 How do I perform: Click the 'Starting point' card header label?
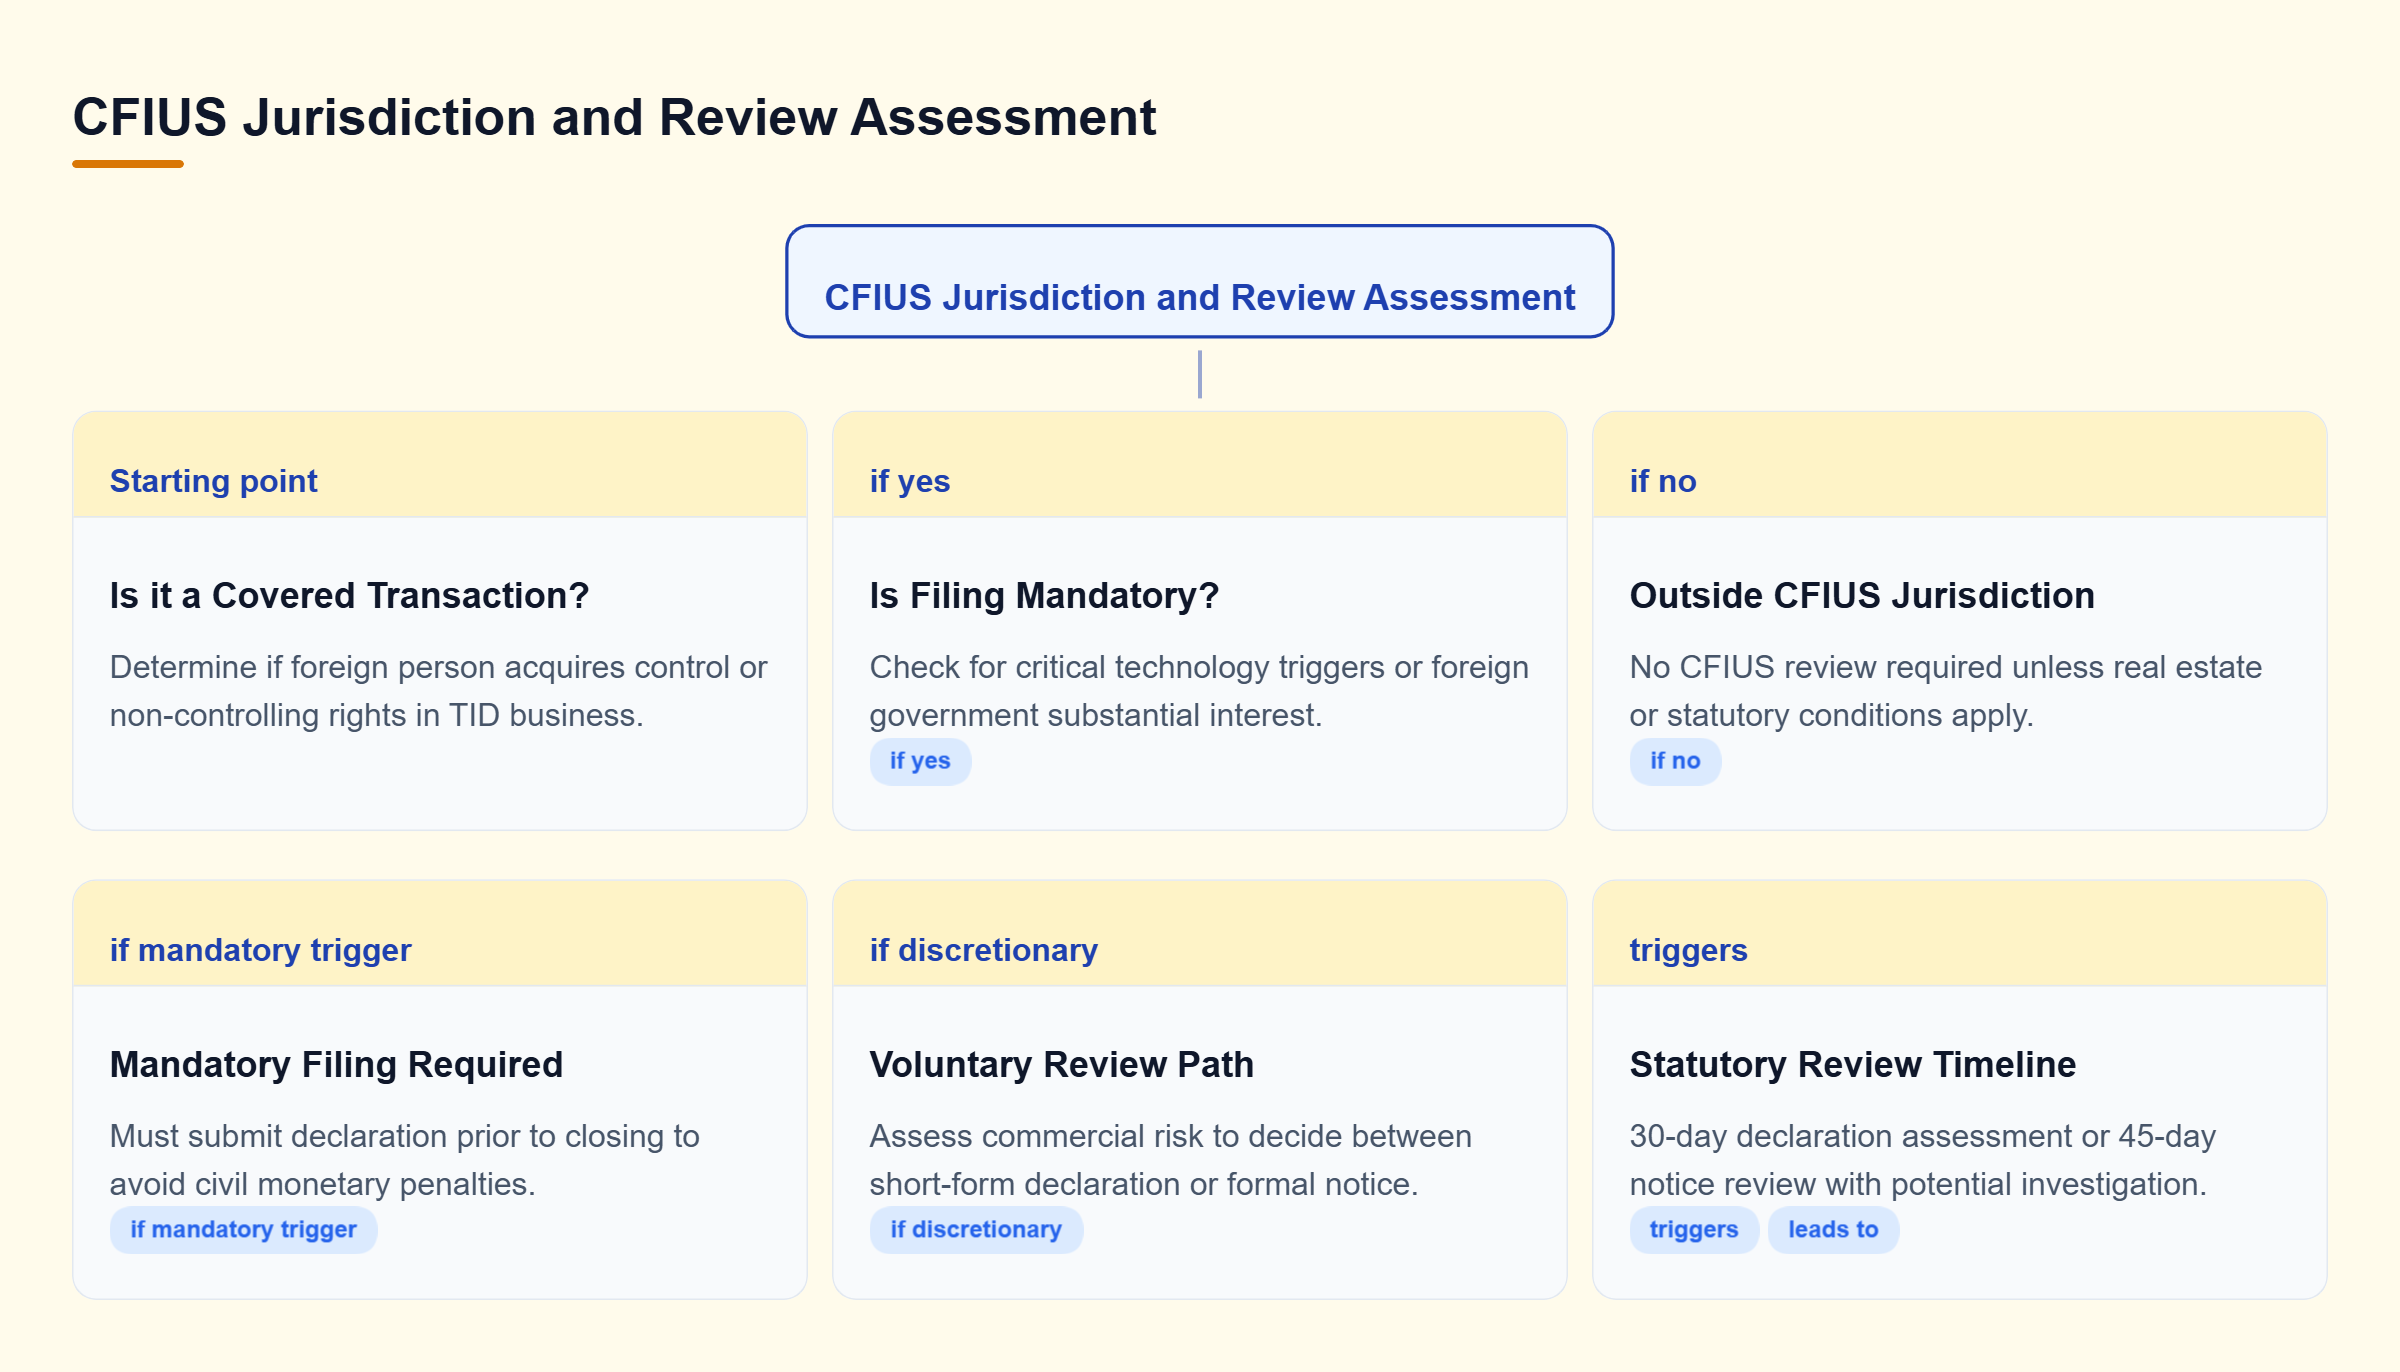[213, 481]
